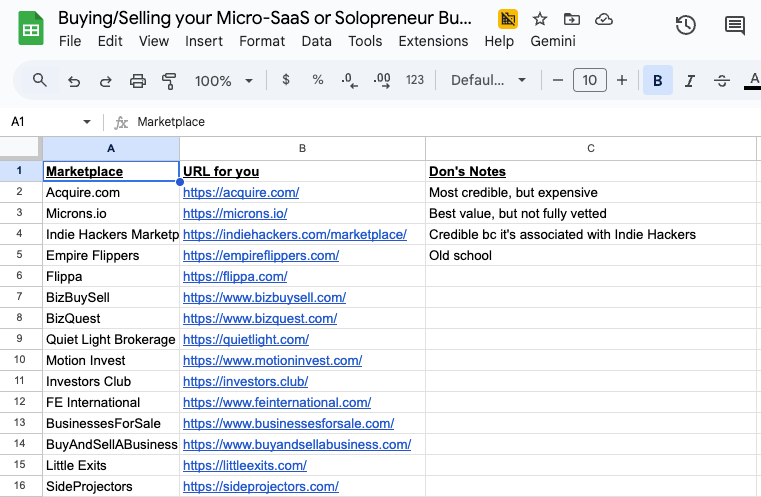Expand the Name box dropdown arrow

click(x=87, y=122)
